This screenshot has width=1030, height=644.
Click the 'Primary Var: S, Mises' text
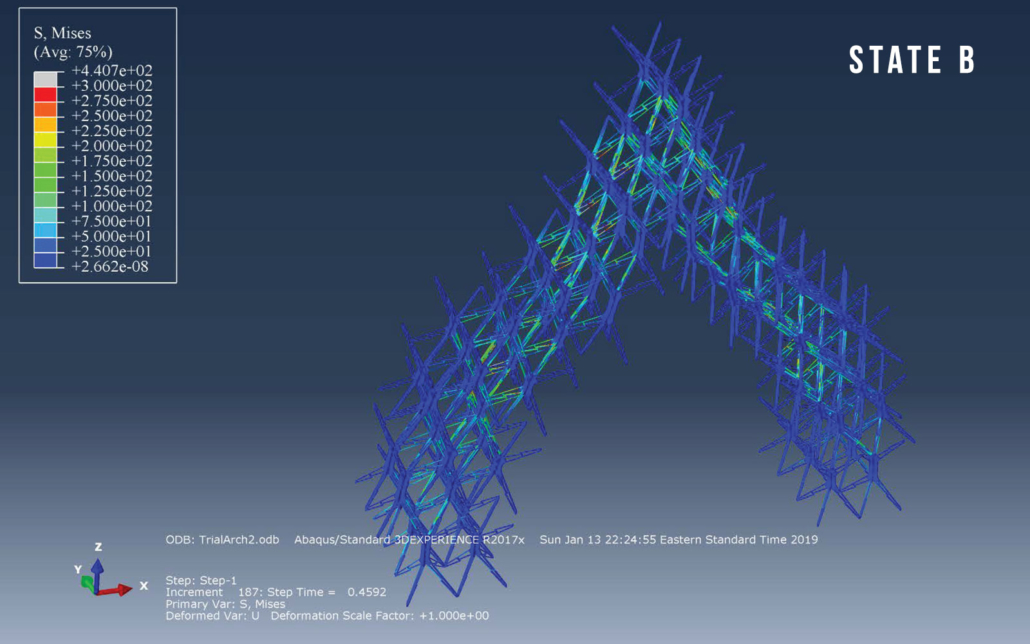225,604
